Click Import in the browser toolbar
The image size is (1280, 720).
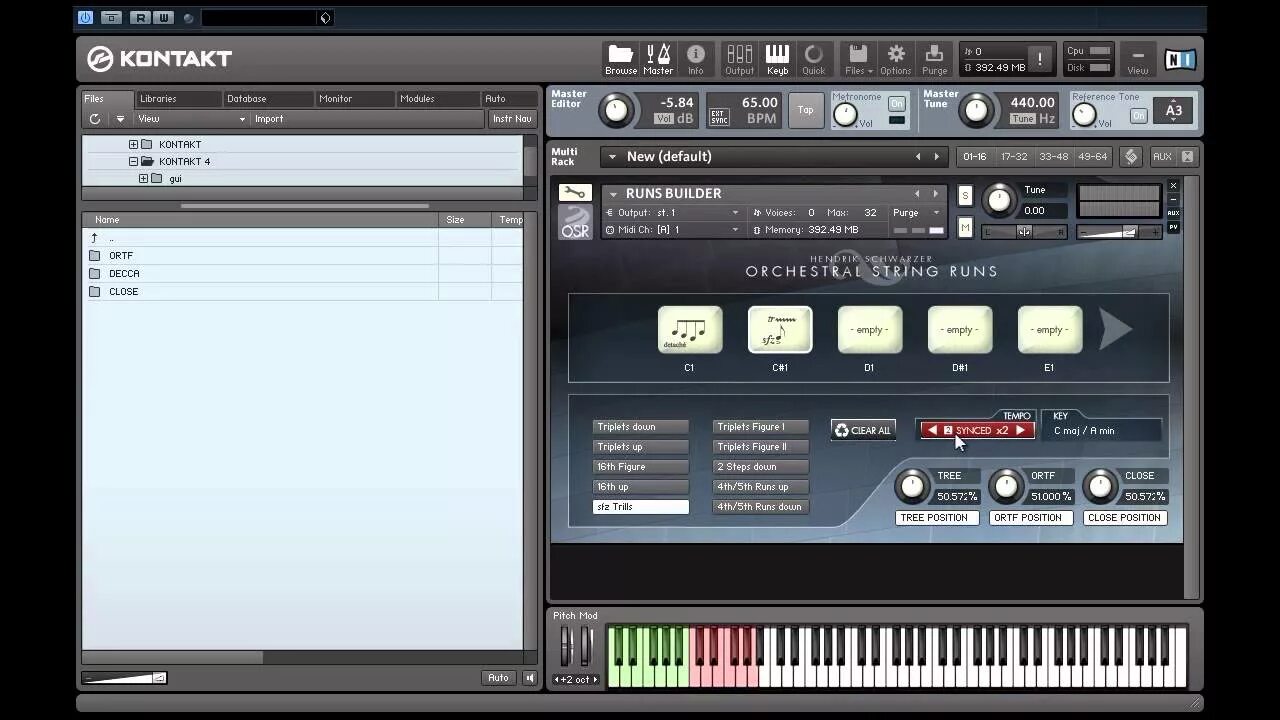point(269,119)
